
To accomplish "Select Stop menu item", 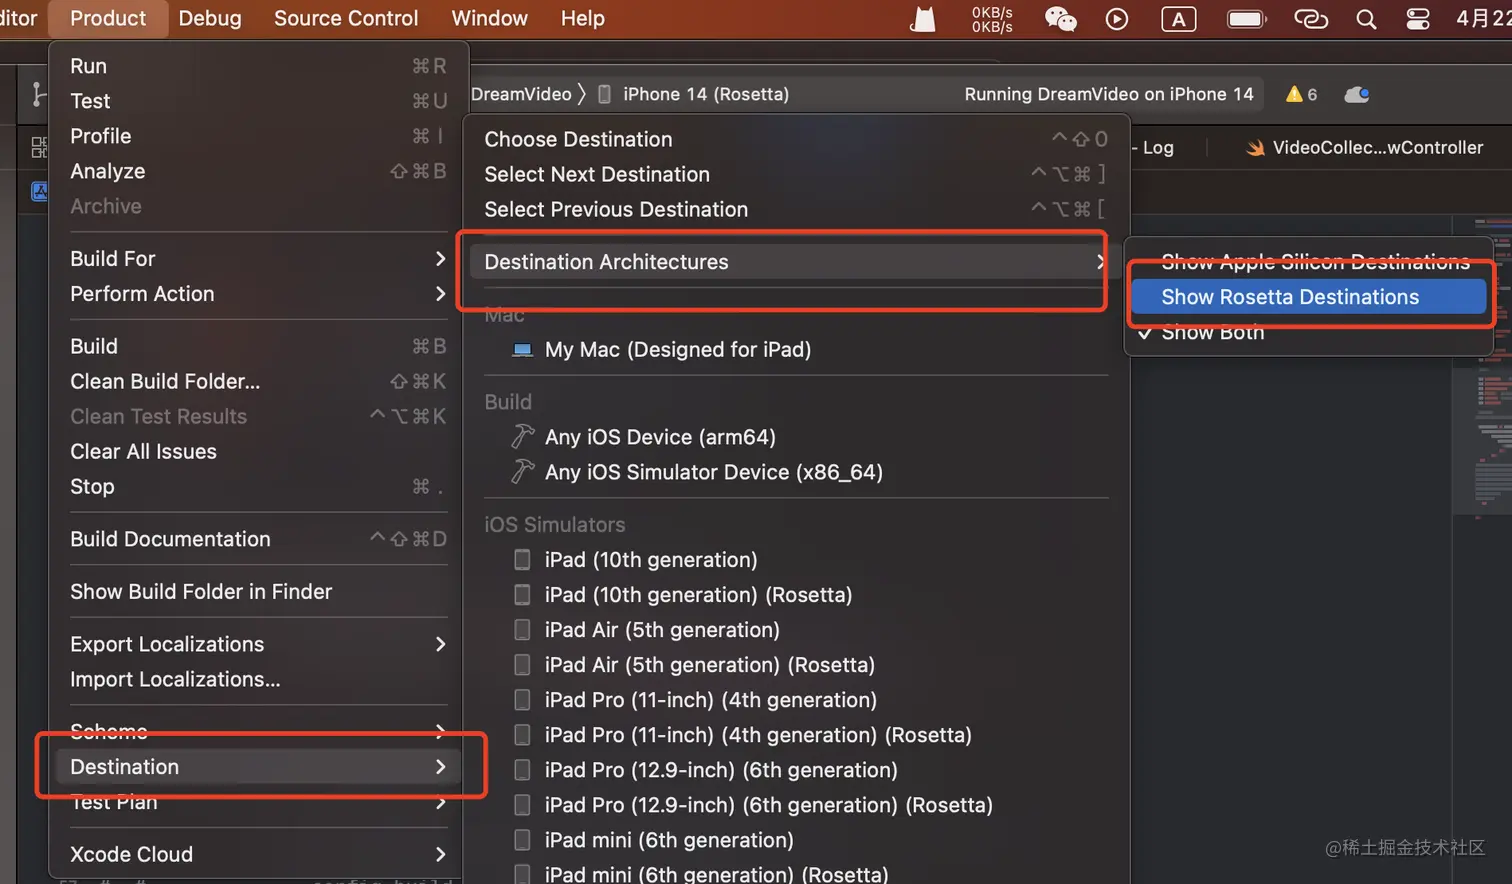I will 258,486.
